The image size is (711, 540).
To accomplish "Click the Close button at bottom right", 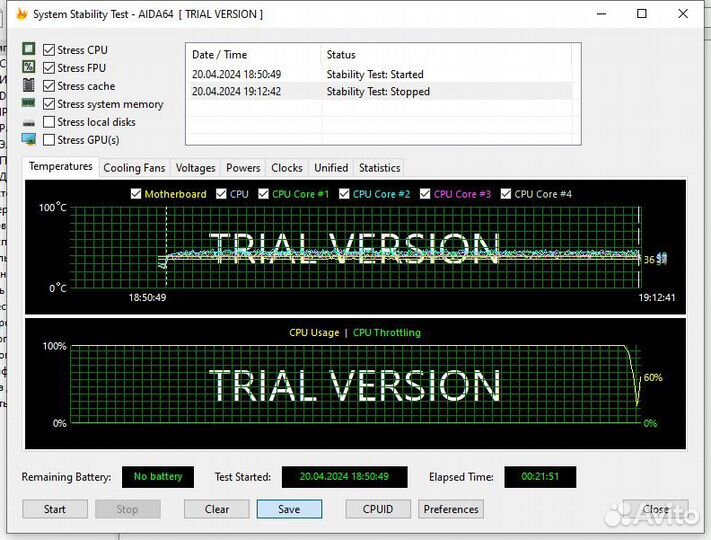I will (656, 509).
